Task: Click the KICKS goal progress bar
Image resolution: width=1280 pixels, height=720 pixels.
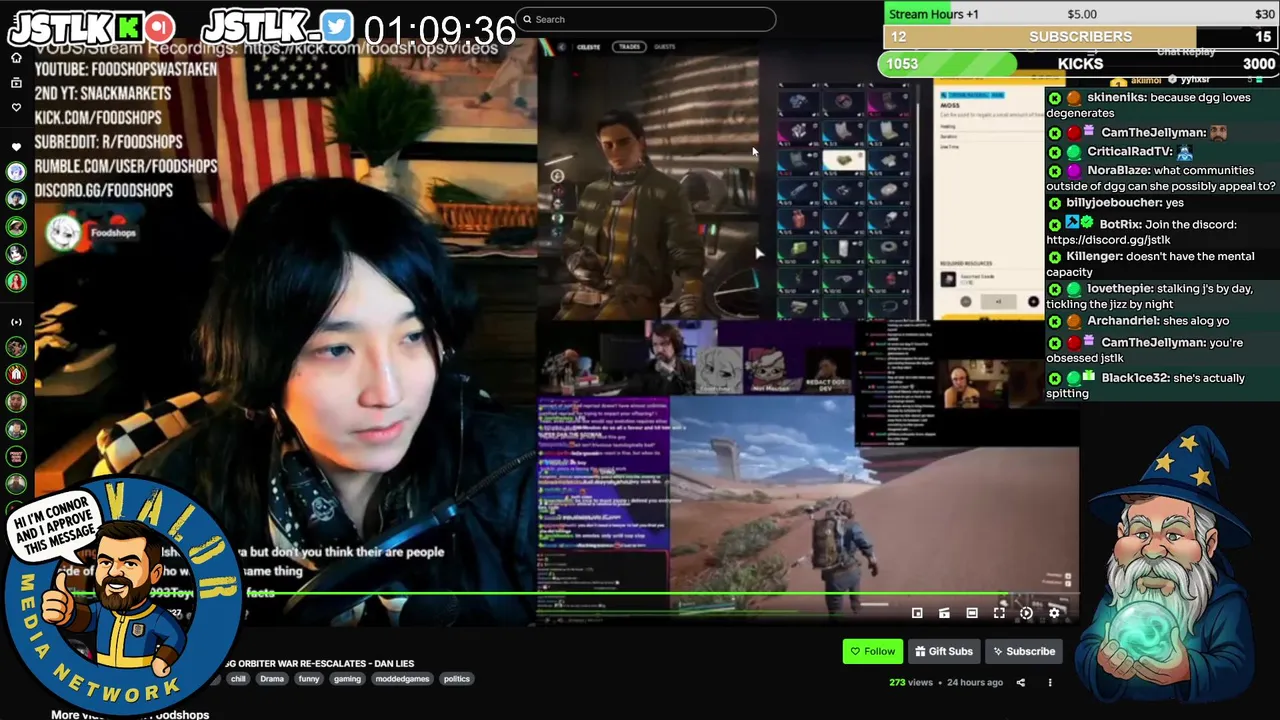Action: 1079,63
